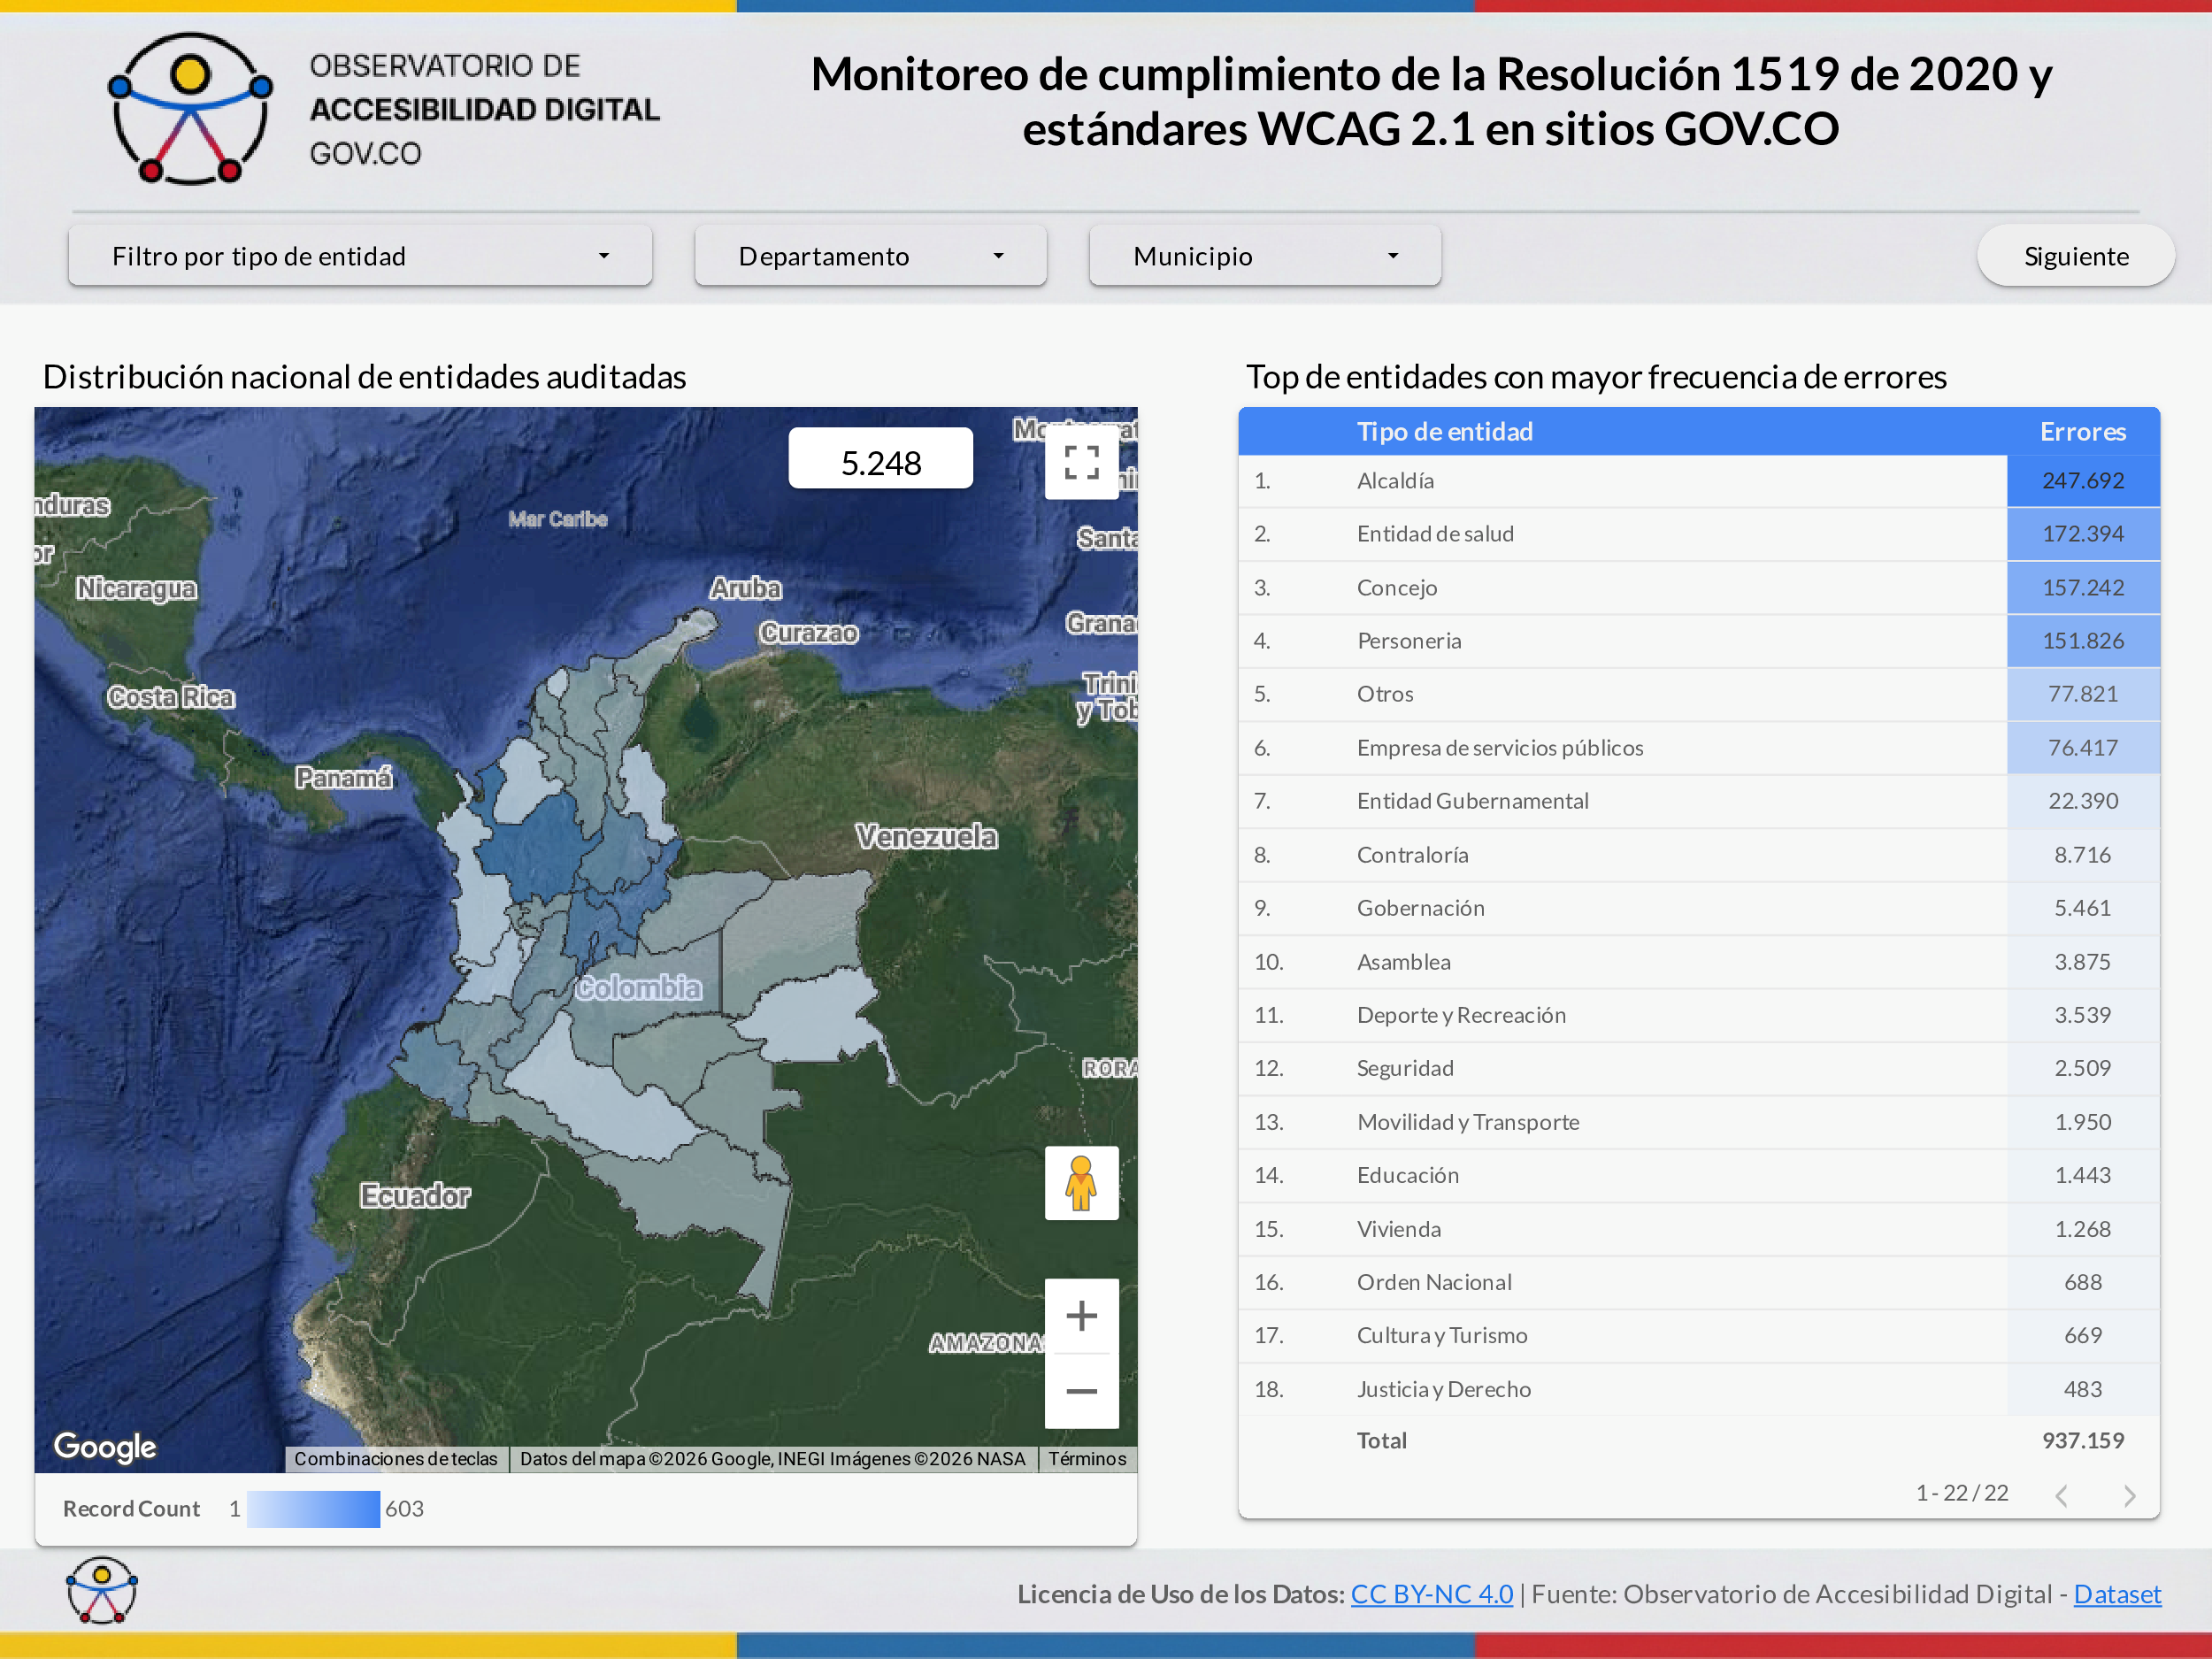The image size is (2212, 1659).
Task: Click the Record Count color gradient legend
Action: 313,1508
